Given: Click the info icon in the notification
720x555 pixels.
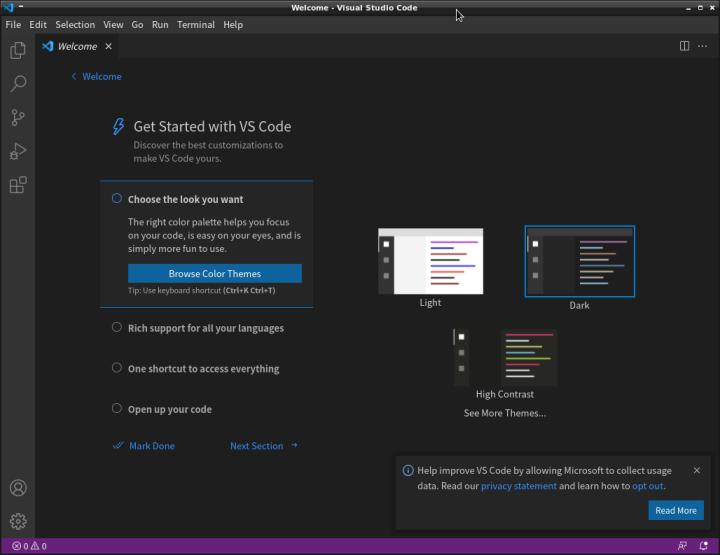Looking at the screenshot, I should tap(408, 471).
